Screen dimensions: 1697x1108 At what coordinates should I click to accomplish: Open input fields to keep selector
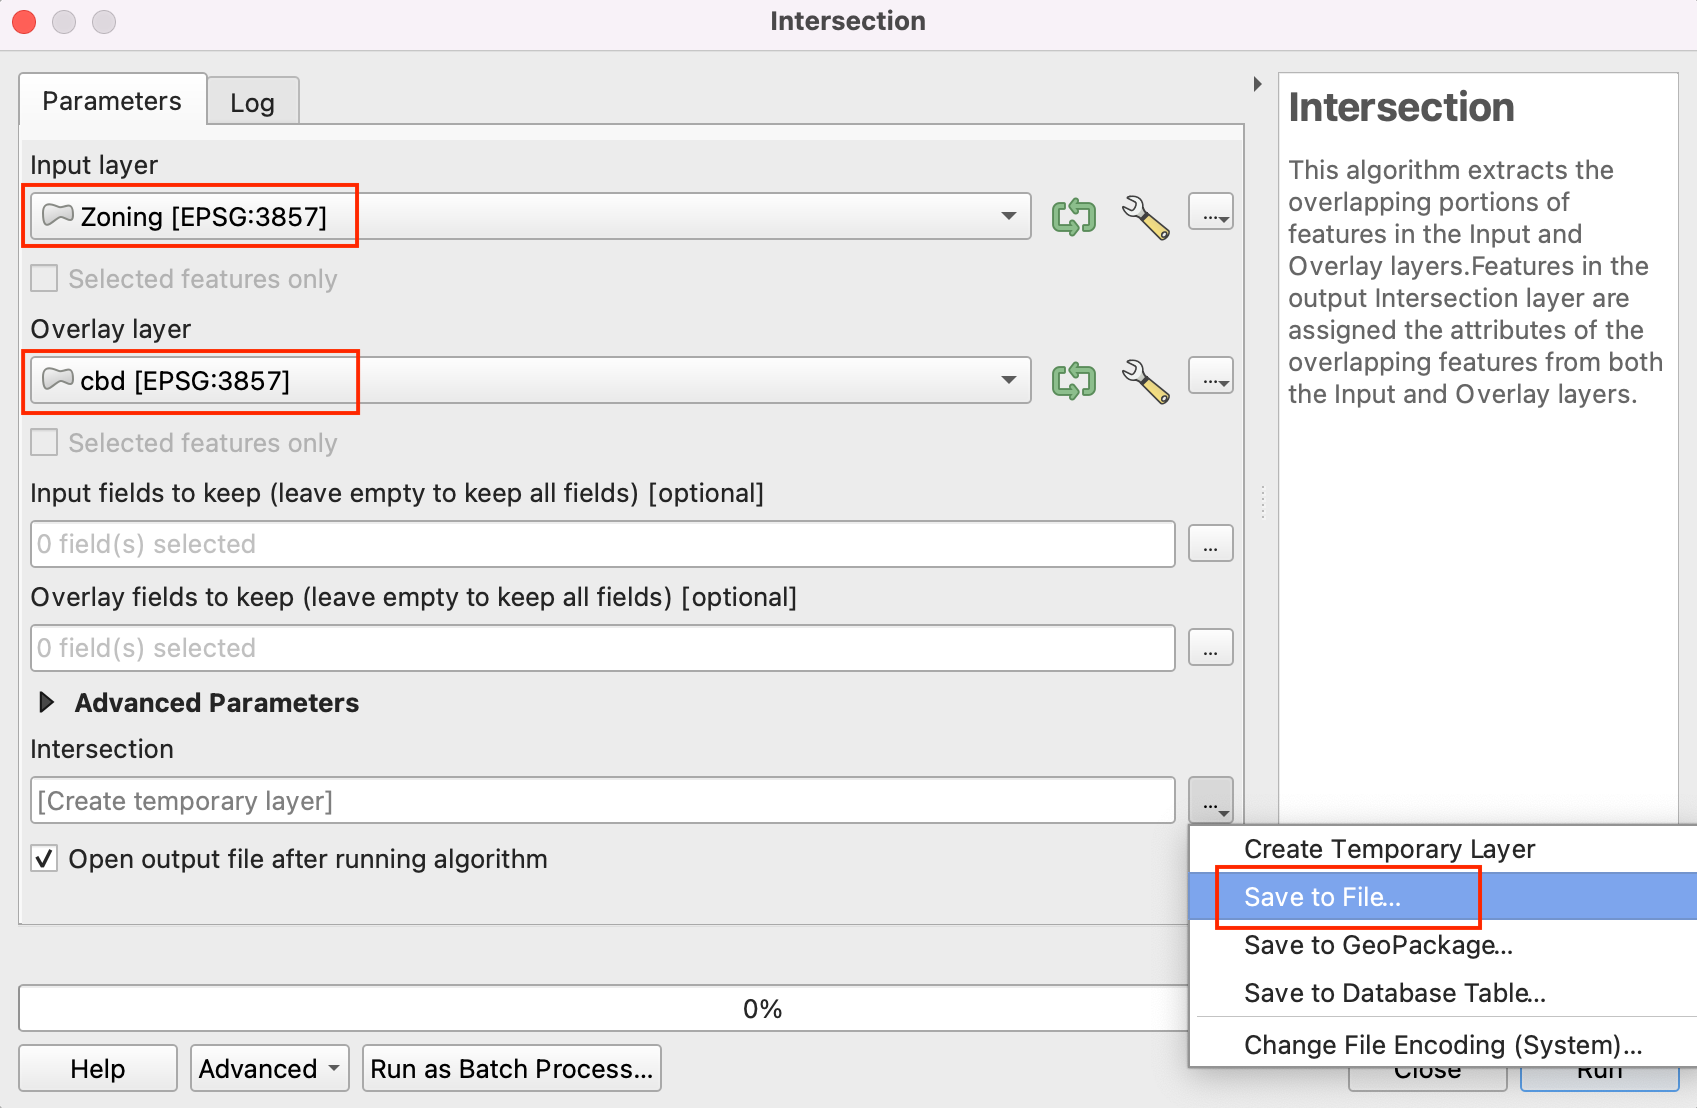point(1210,545)
